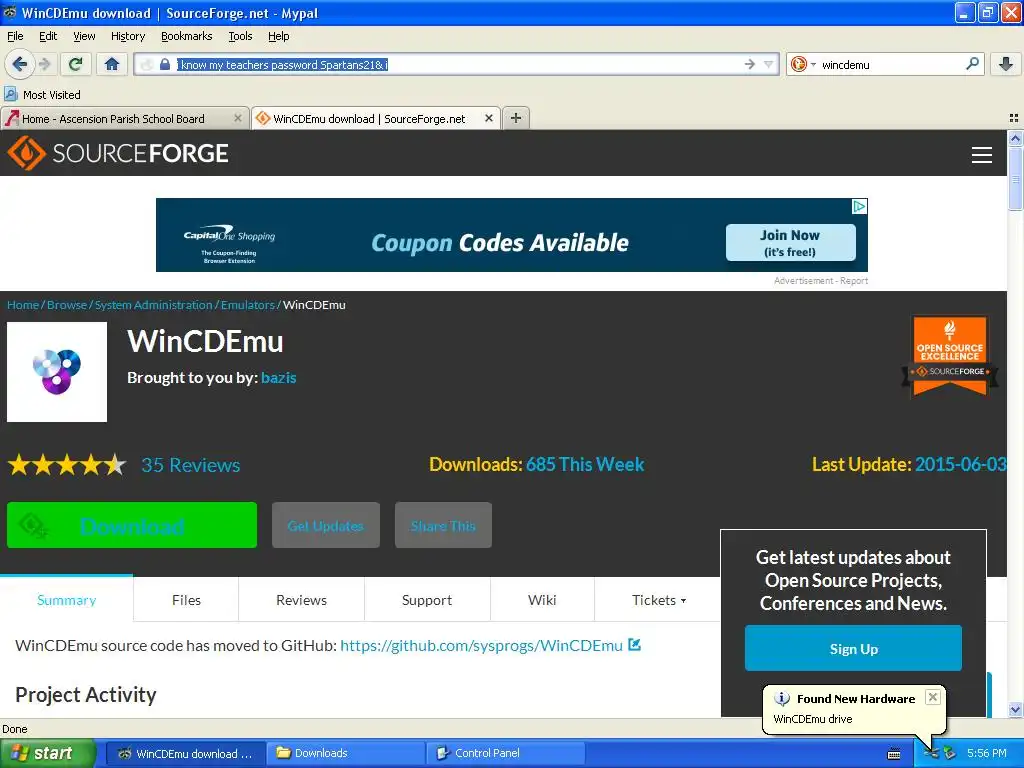The height and width of the screenshot is (768, 1024).
Task: Click the Emulators breadcrumb link
Action: [248, 305]
